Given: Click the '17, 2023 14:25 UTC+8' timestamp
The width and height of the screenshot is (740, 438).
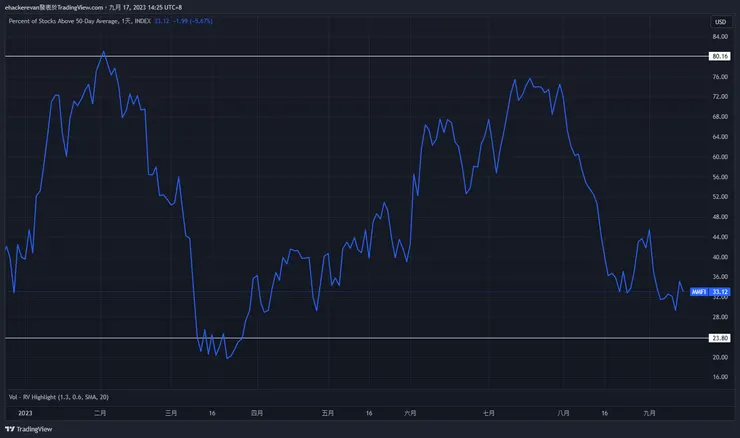Looking at the screenshot, I should pyautogui.click(x=152, y=8).
